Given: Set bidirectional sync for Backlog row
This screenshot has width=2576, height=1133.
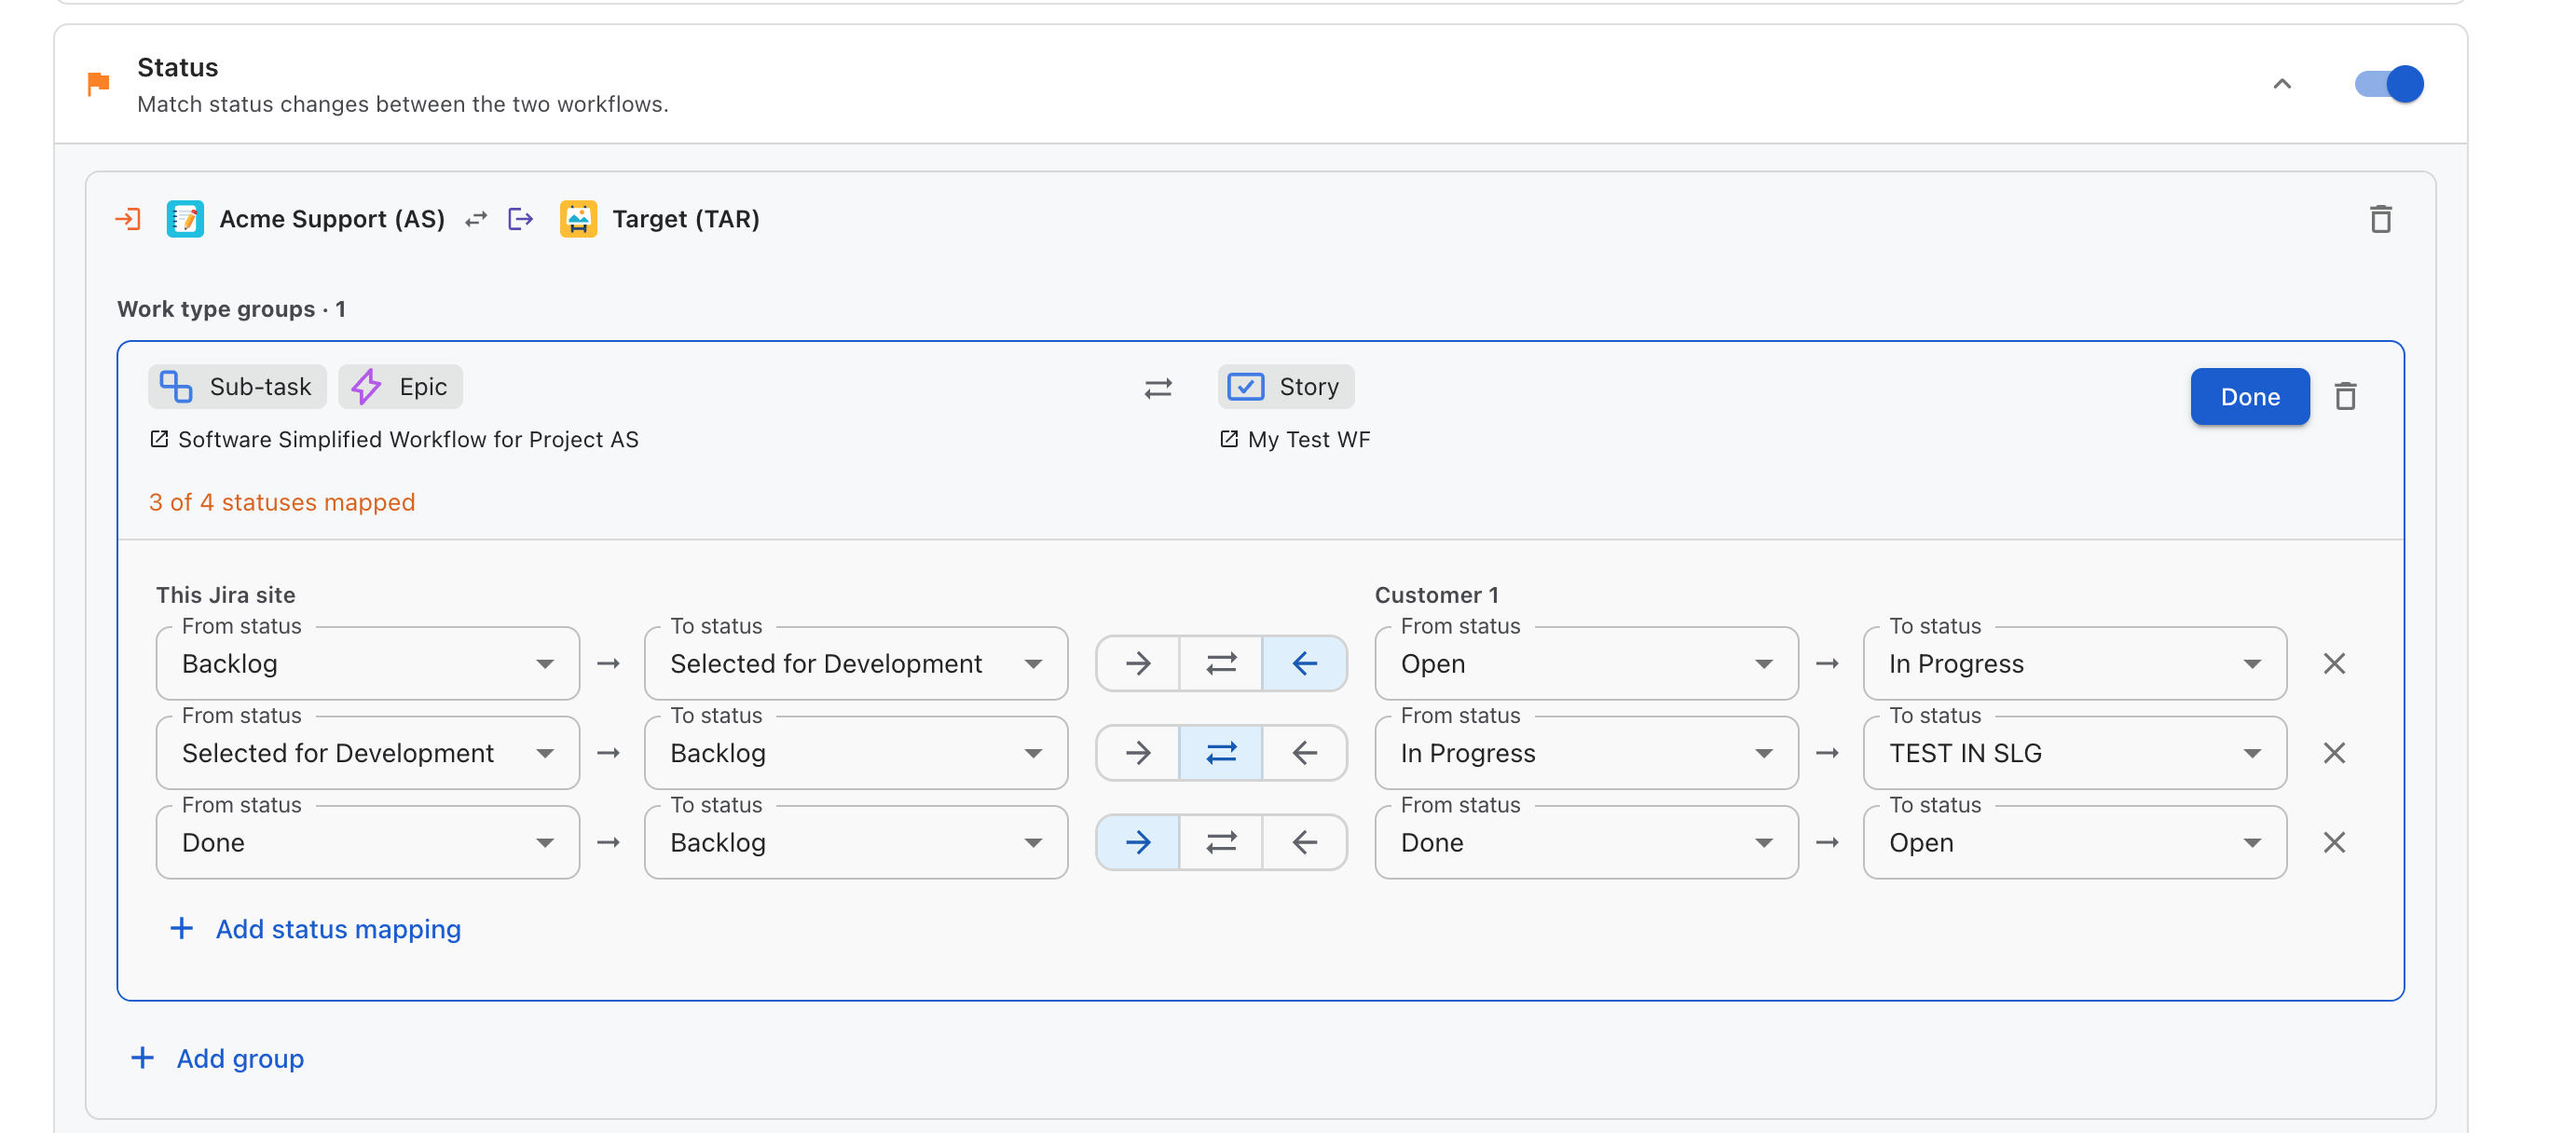Looking at the screenshot, I should point(1221,663).
